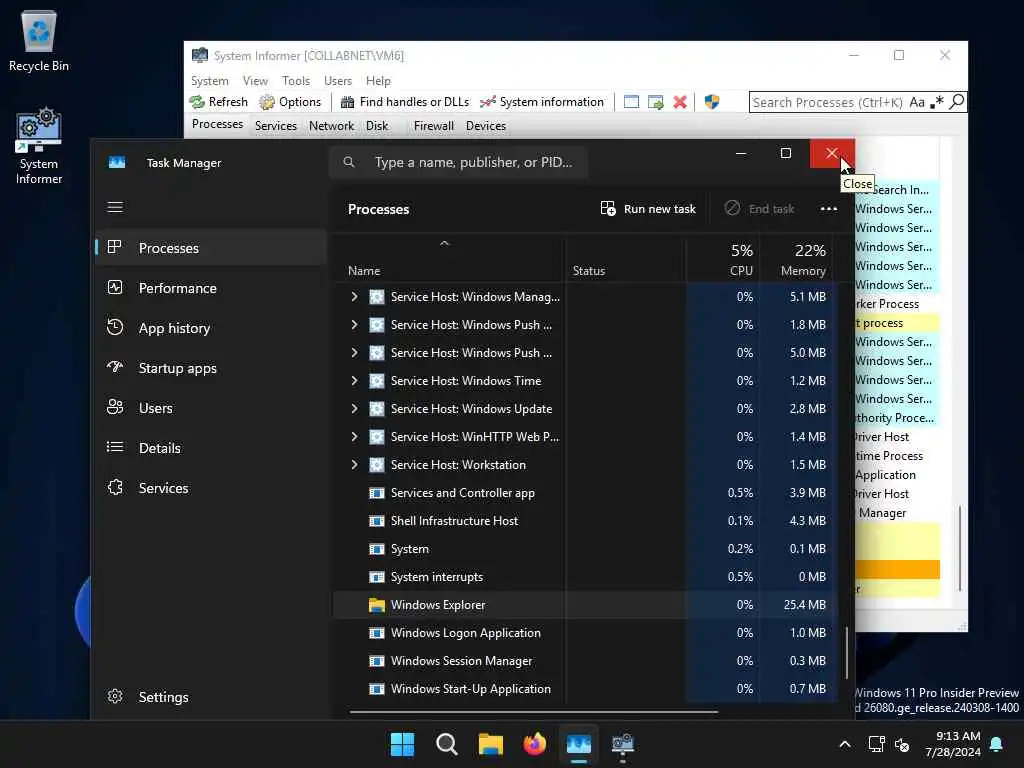This screenshot has width=1024, height=768.
Task: Open Help menu in System Informer
Action: (378, 81)
